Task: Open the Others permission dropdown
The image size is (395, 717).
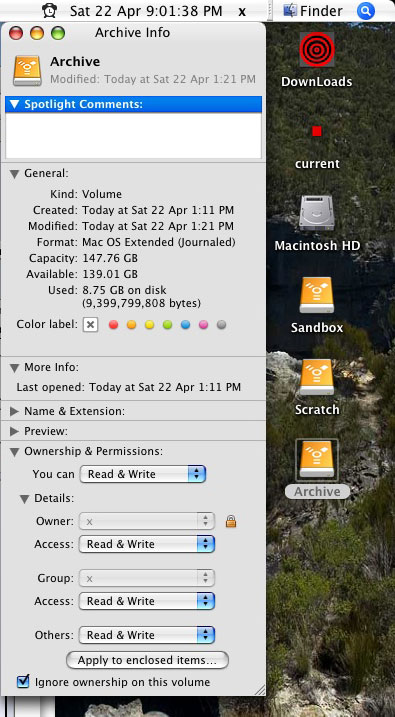Action: (x=147, y=635)
